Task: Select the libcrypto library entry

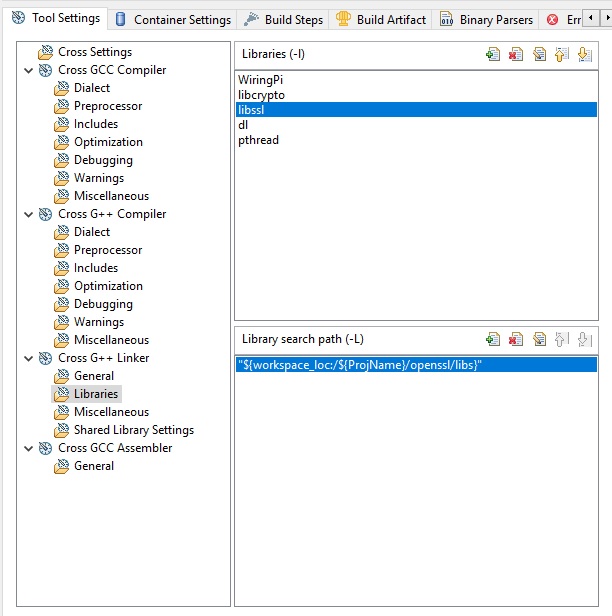Action: pyautogui.click(x=416, y=95)
